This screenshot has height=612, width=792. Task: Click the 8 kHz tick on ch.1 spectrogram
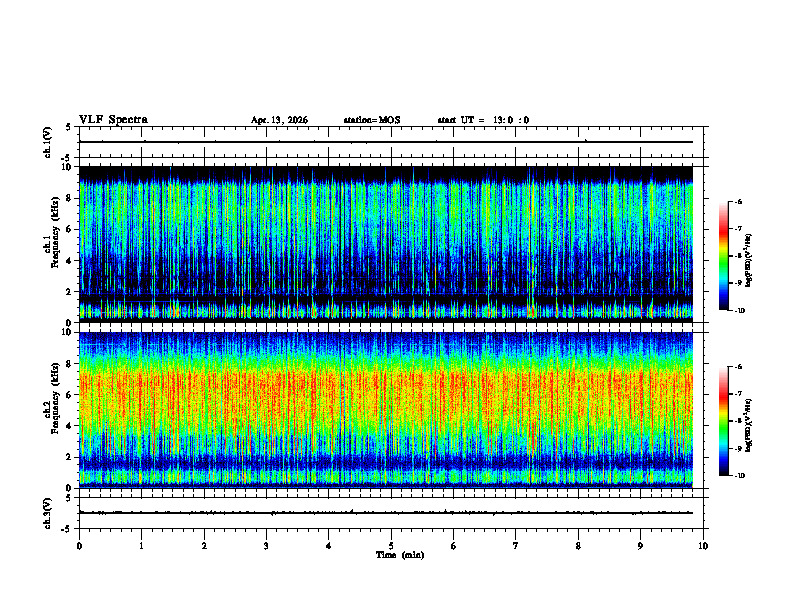tap(70, 198)
